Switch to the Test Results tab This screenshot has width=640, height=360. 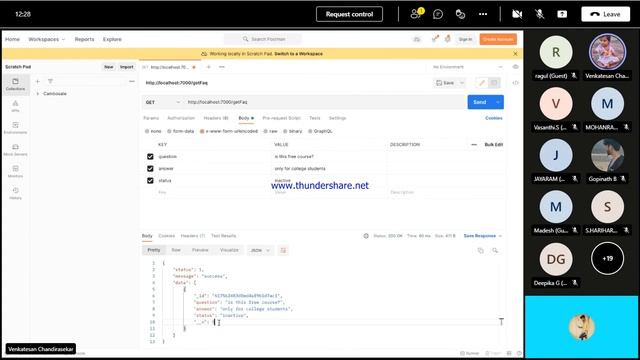[x=223, y=236]
